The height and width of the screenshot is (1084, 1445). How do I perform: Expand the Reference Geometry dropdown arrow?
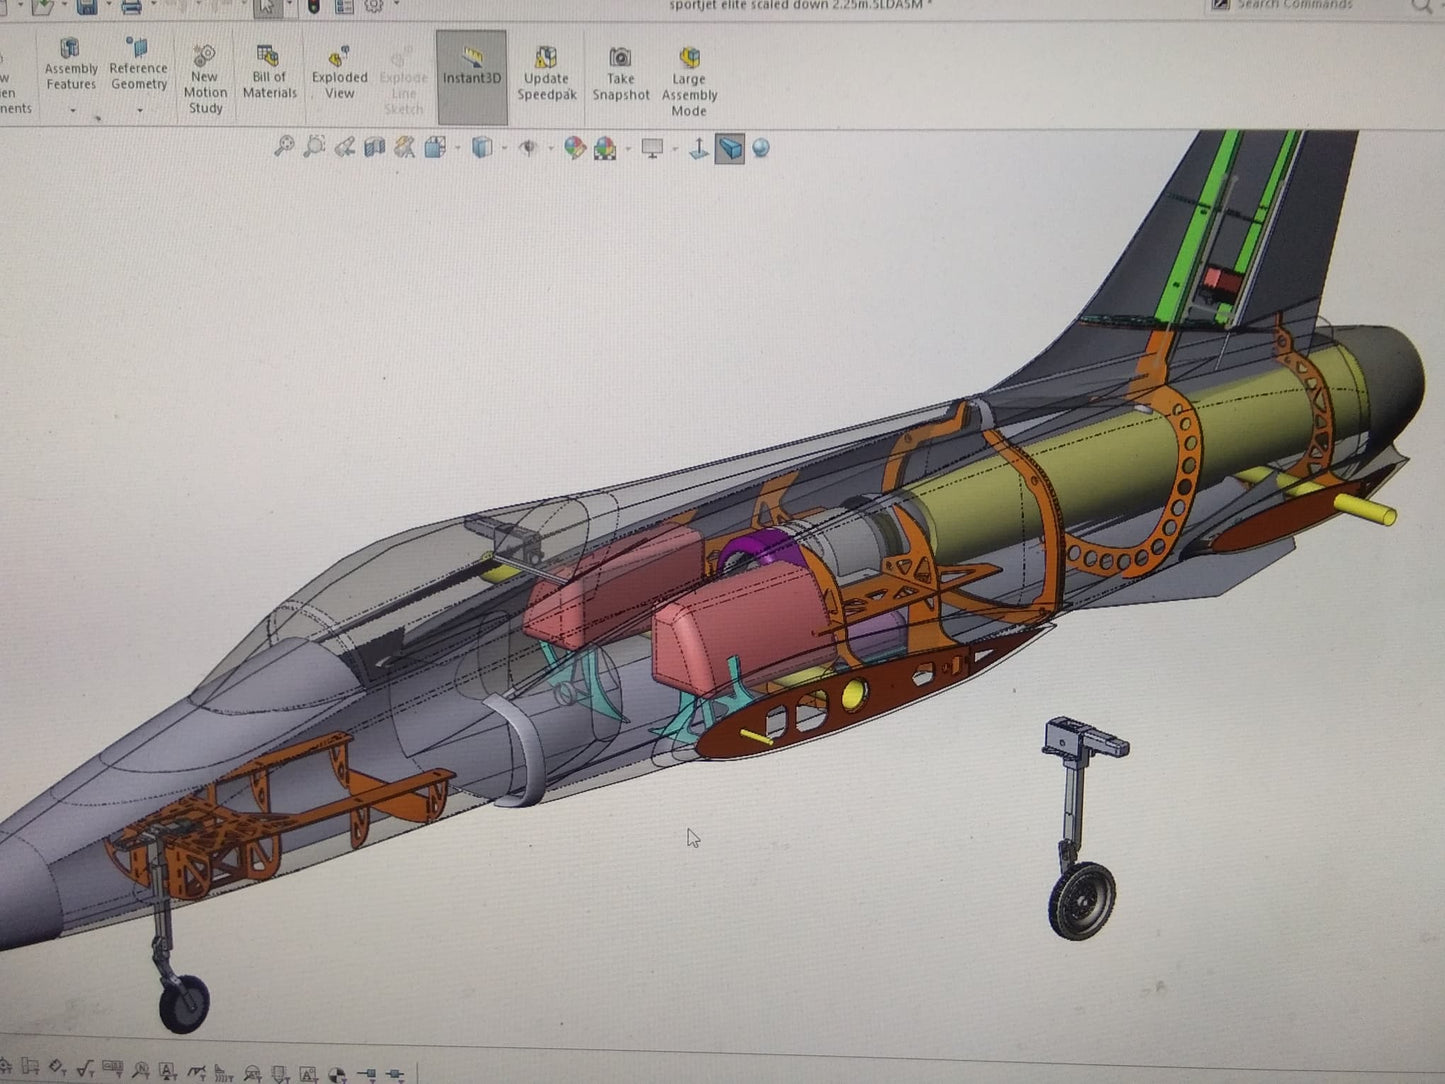(139, 110)
